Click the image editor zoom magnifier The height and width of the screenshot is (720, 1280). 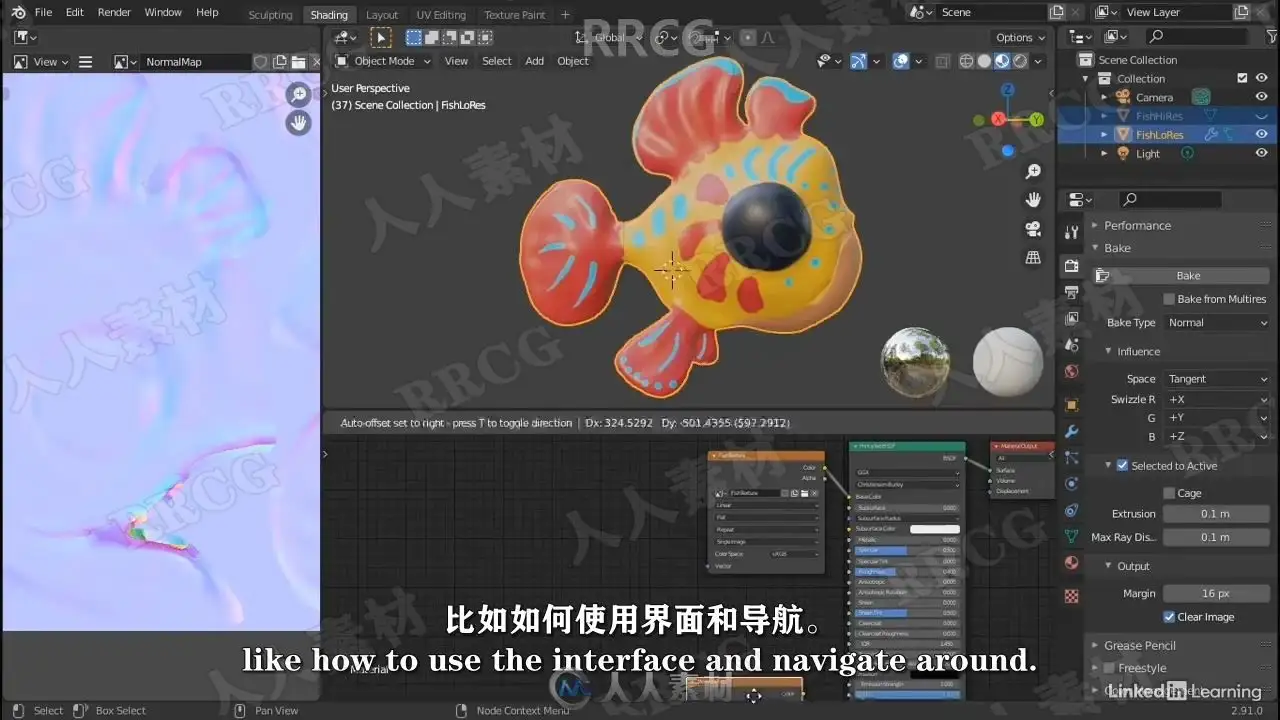tap(298, 95)
